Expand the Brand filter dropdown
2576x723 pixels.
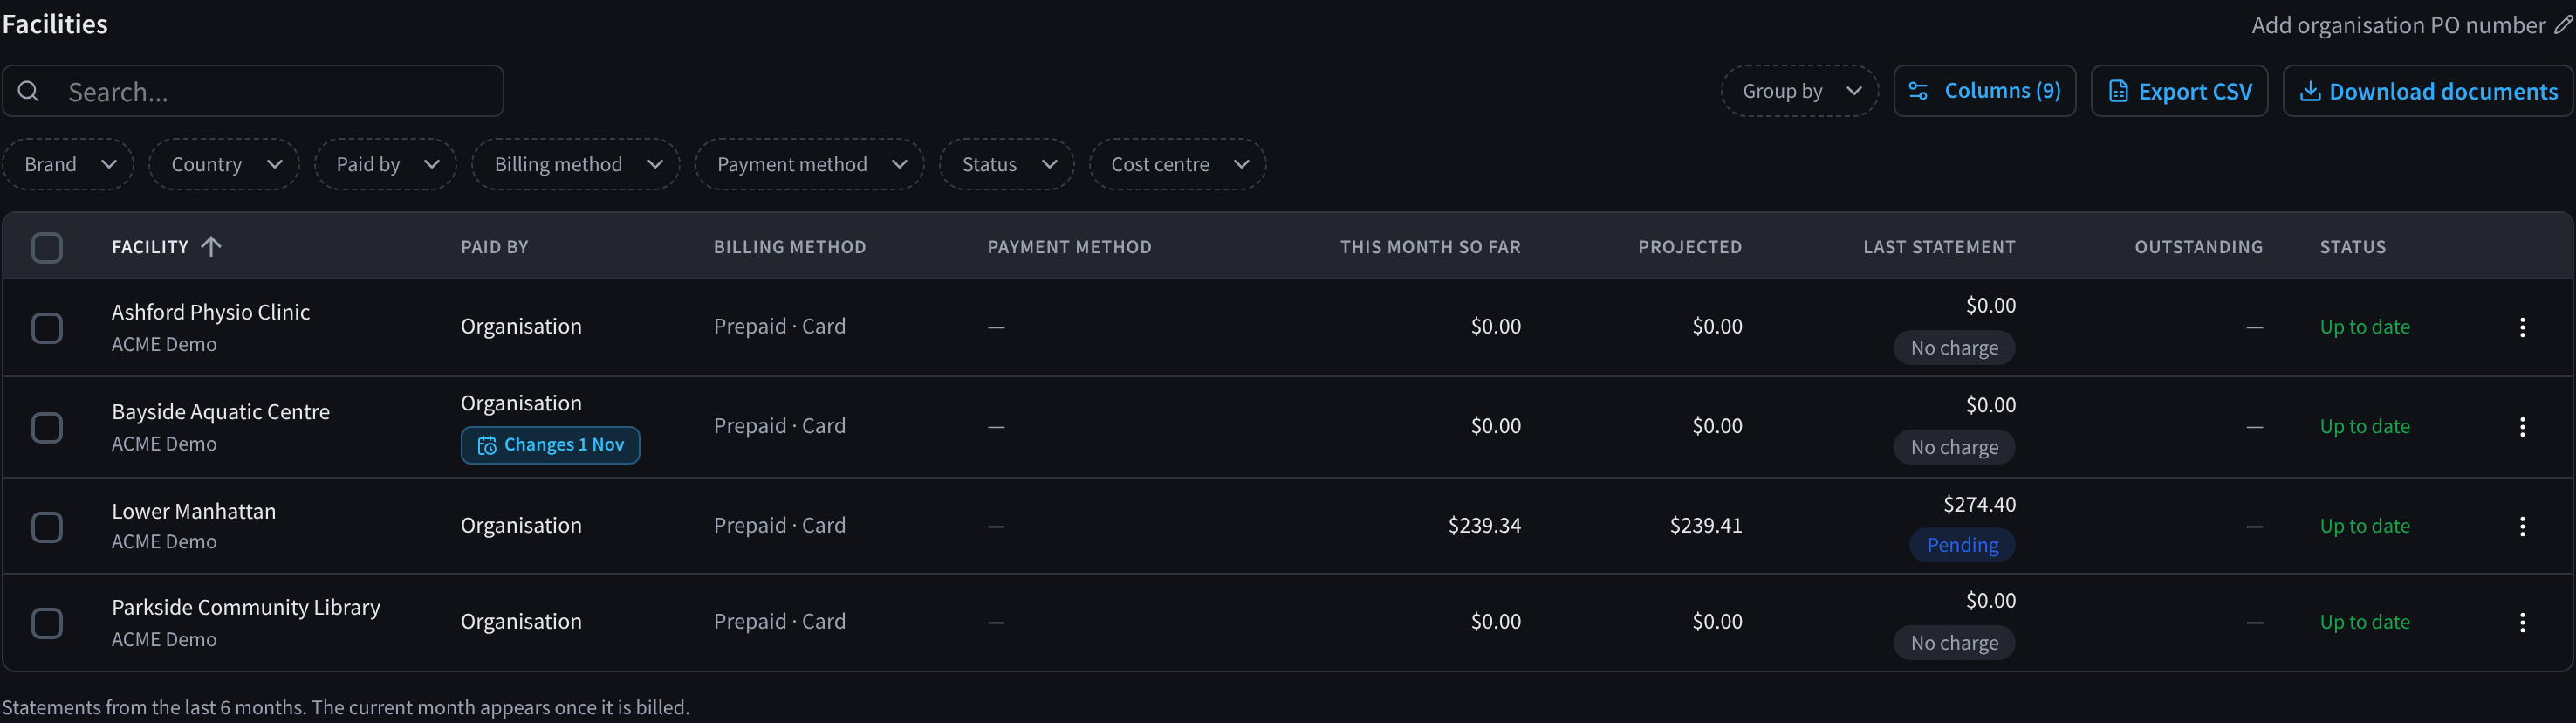pos(68,164)
